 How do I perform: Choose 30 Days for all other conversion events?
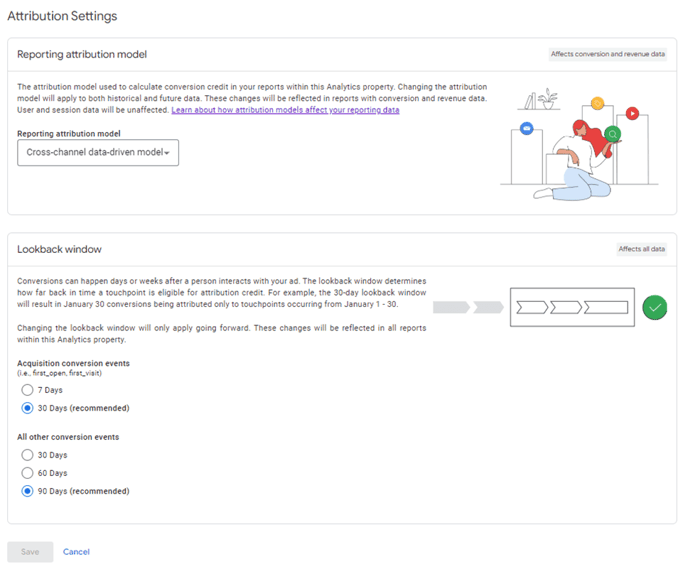27,455
